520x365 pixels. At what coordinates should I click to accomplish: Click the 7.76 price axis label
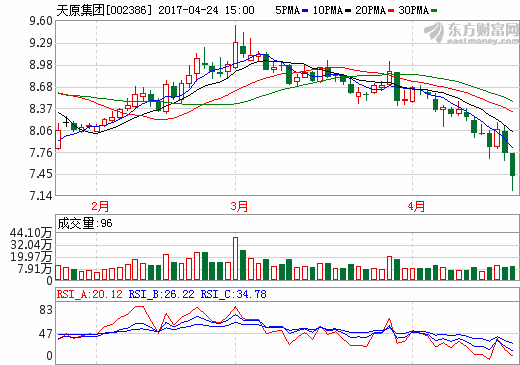pos(41,153)
